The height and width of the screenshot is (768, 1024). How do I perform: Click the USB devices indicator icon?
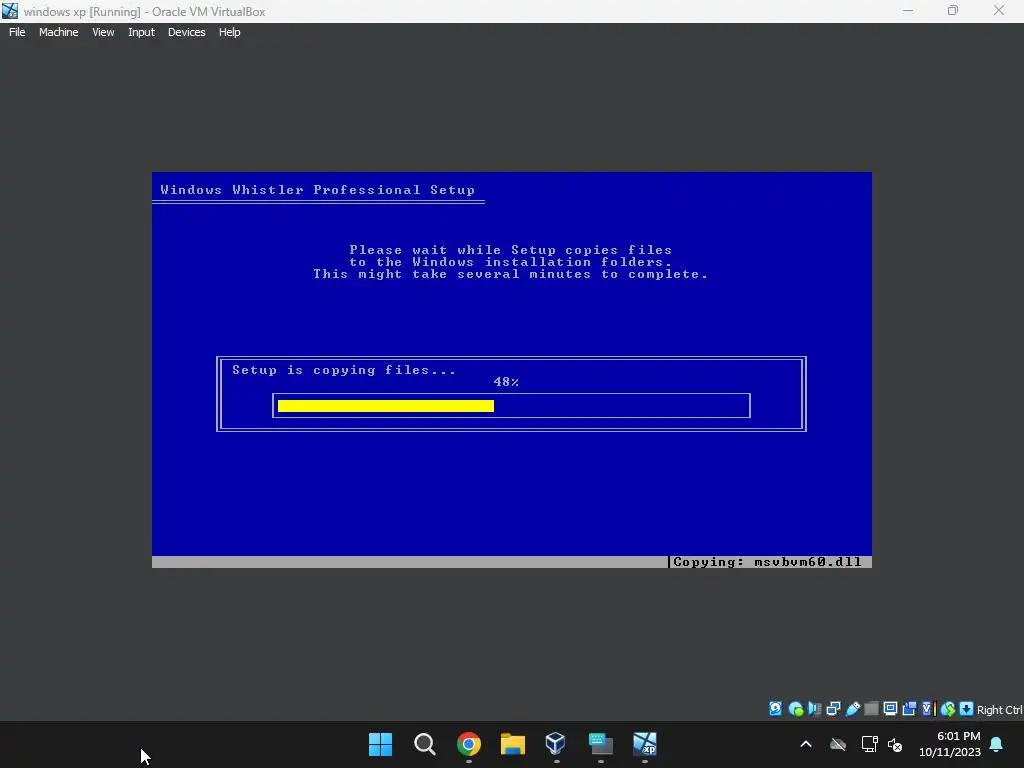[x=852, y=709]
